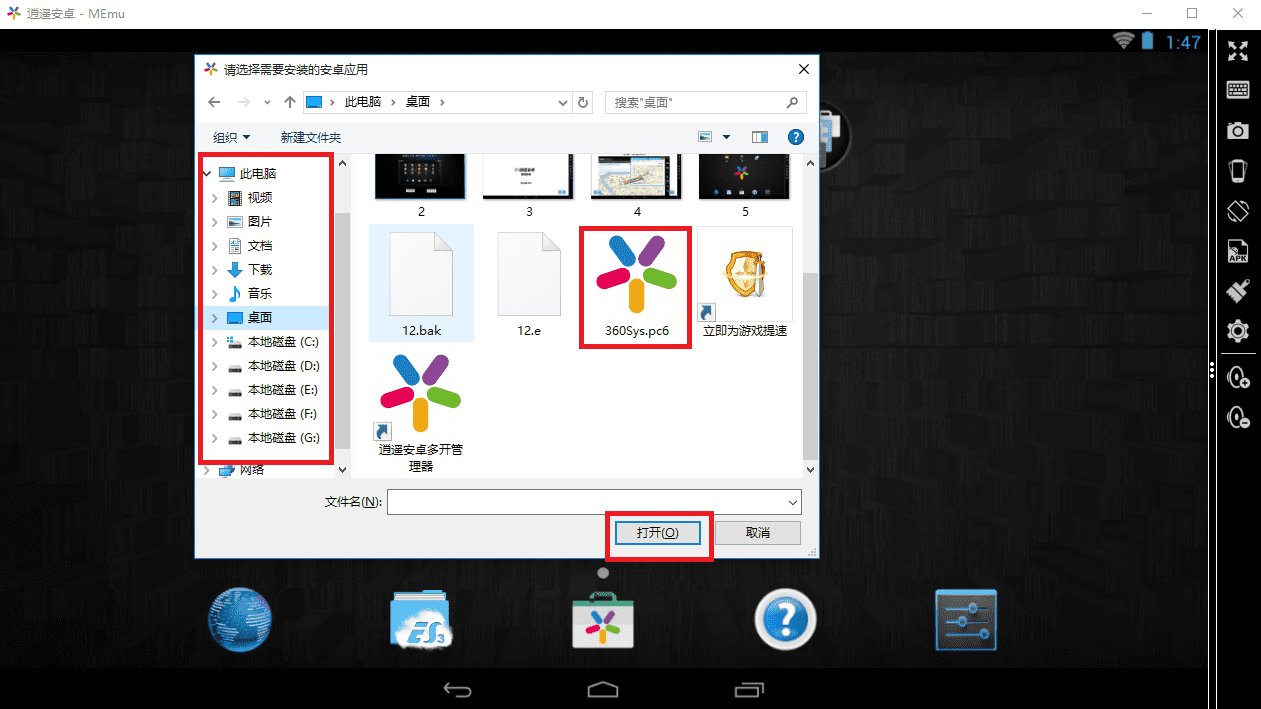Open MEmu settings gear icon
Image resolution: width=1261 pixels, height=709 pixels.
(x=1238, y=331)
